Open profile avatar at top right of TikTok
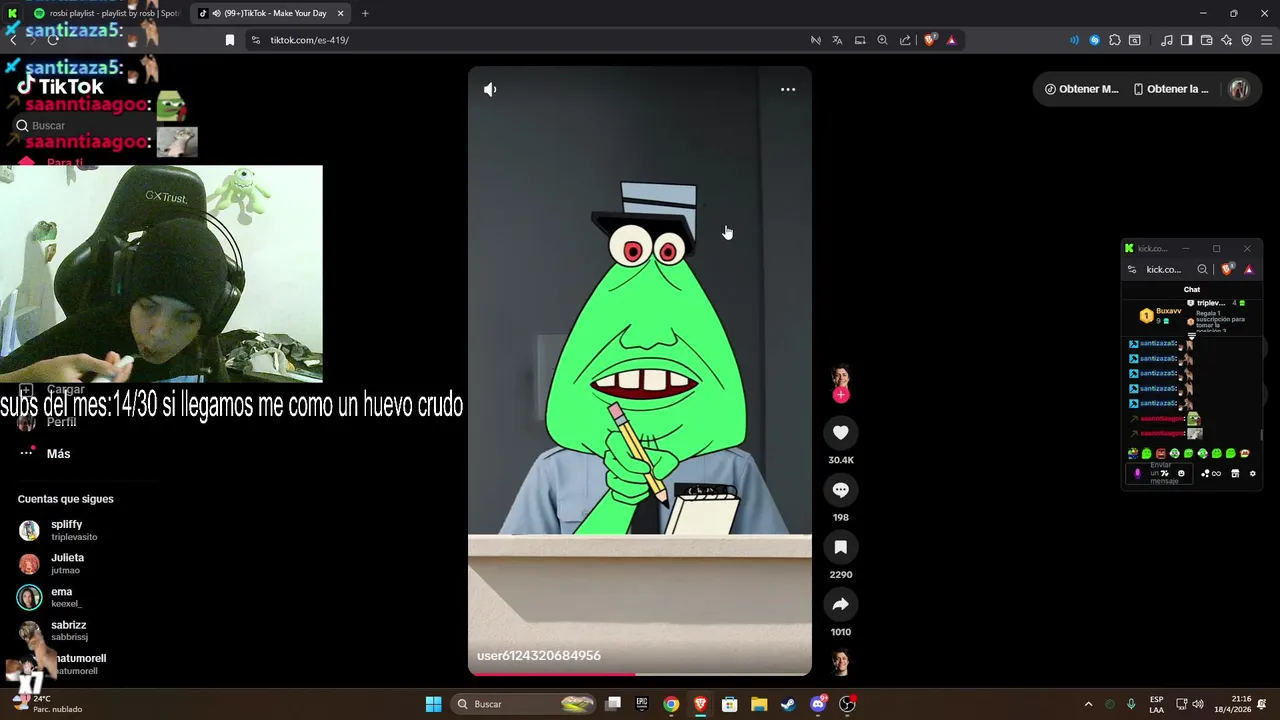This screenshot has width=1280, height=720. tap(1239, 89)
